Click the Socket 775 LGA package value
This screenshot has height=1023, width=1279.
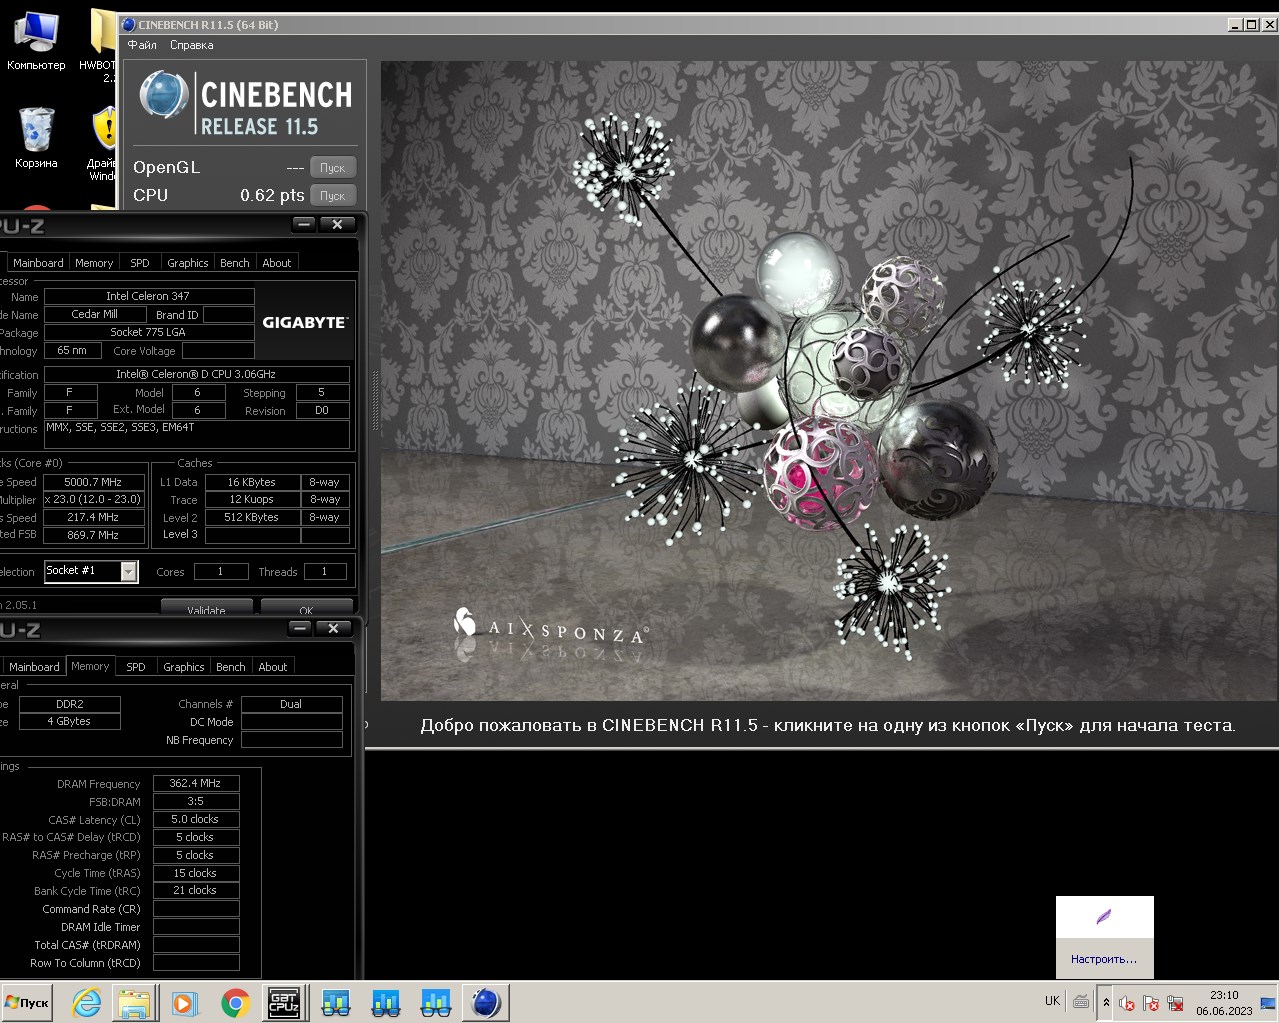148,332
